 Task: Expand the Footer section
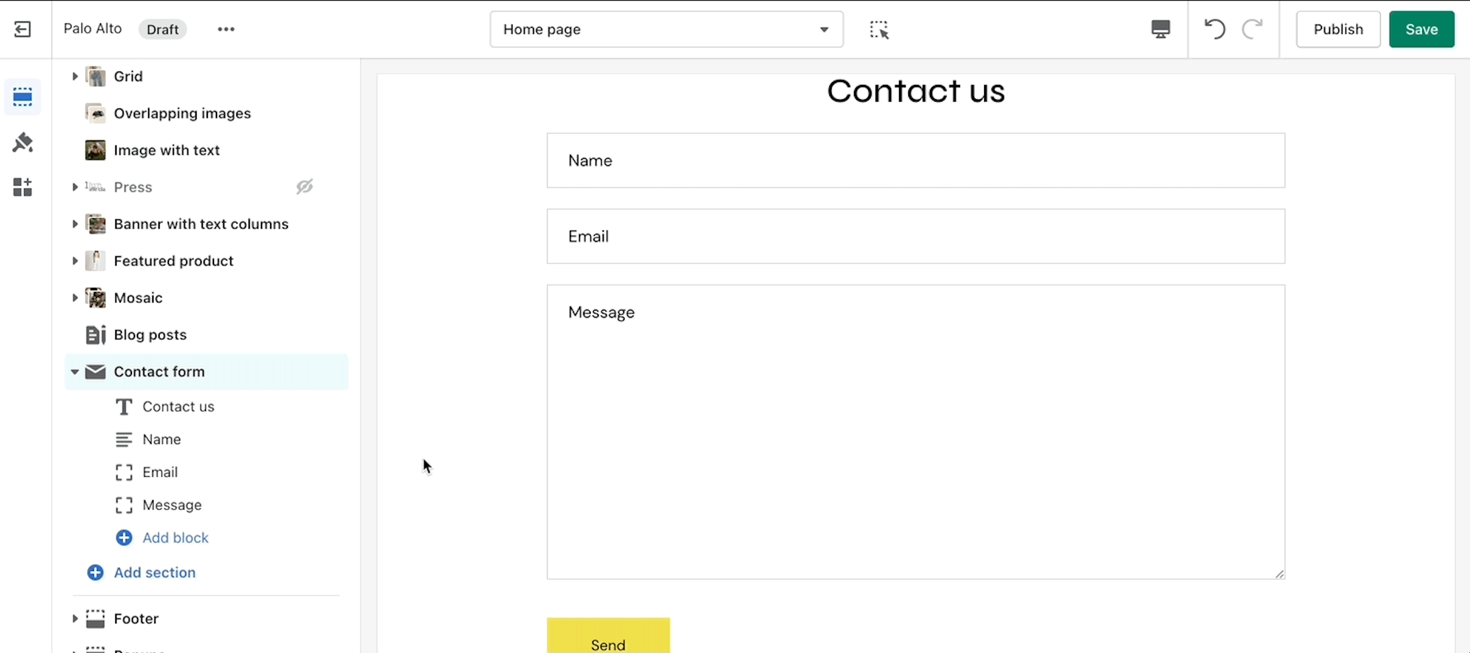[75, 619]
